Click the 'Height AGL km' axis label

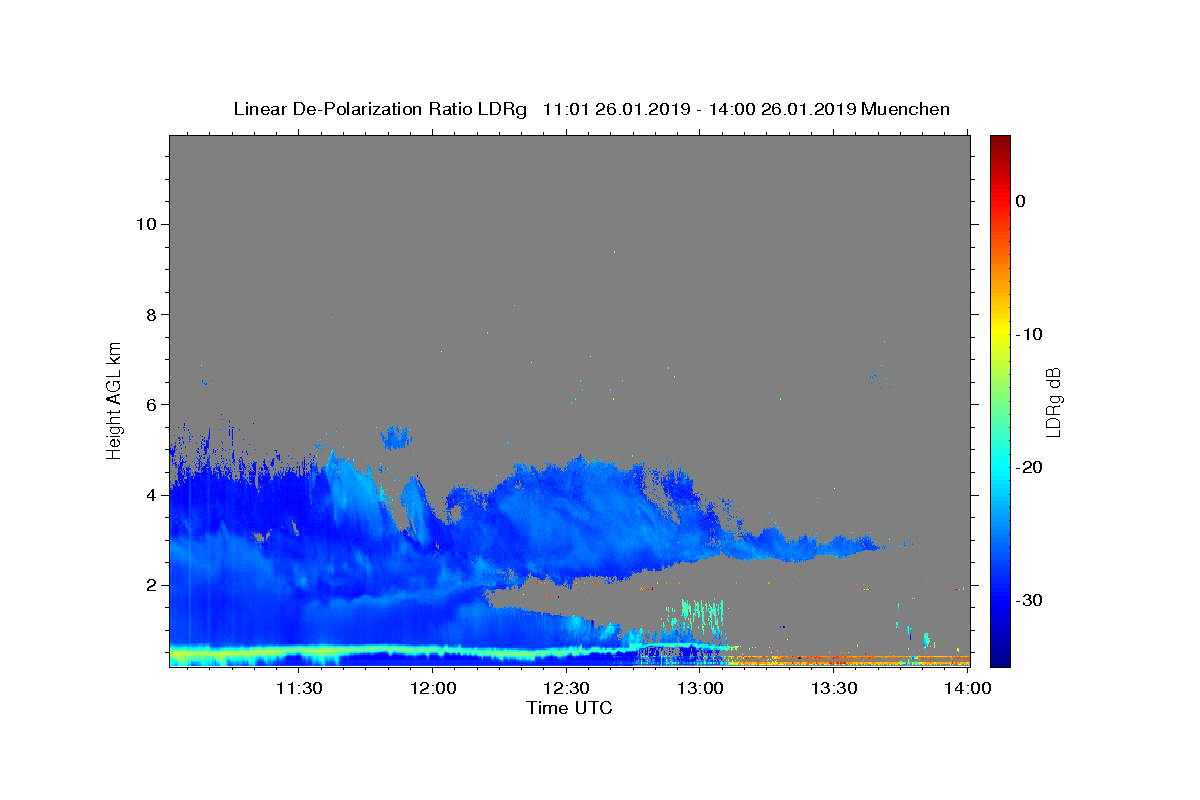pos(114,400)
